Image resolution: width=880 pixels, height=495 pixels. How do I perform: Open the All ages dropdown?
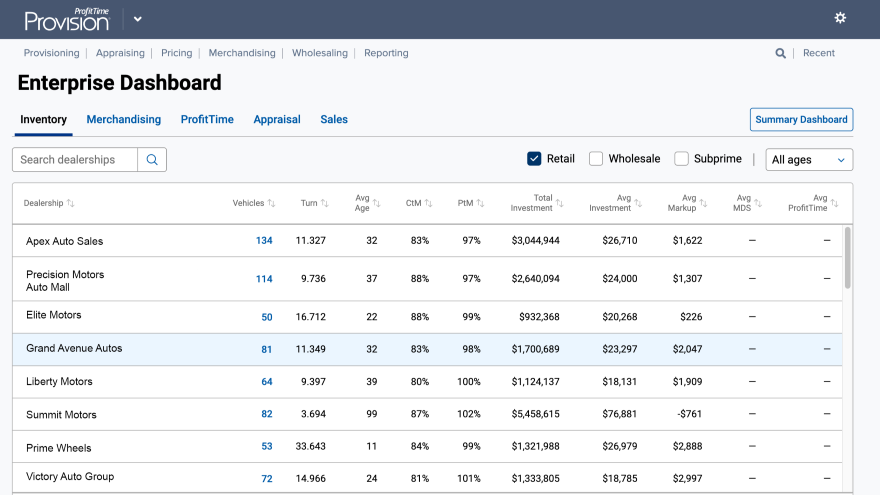pyautogui.click(x=809, y=160)
